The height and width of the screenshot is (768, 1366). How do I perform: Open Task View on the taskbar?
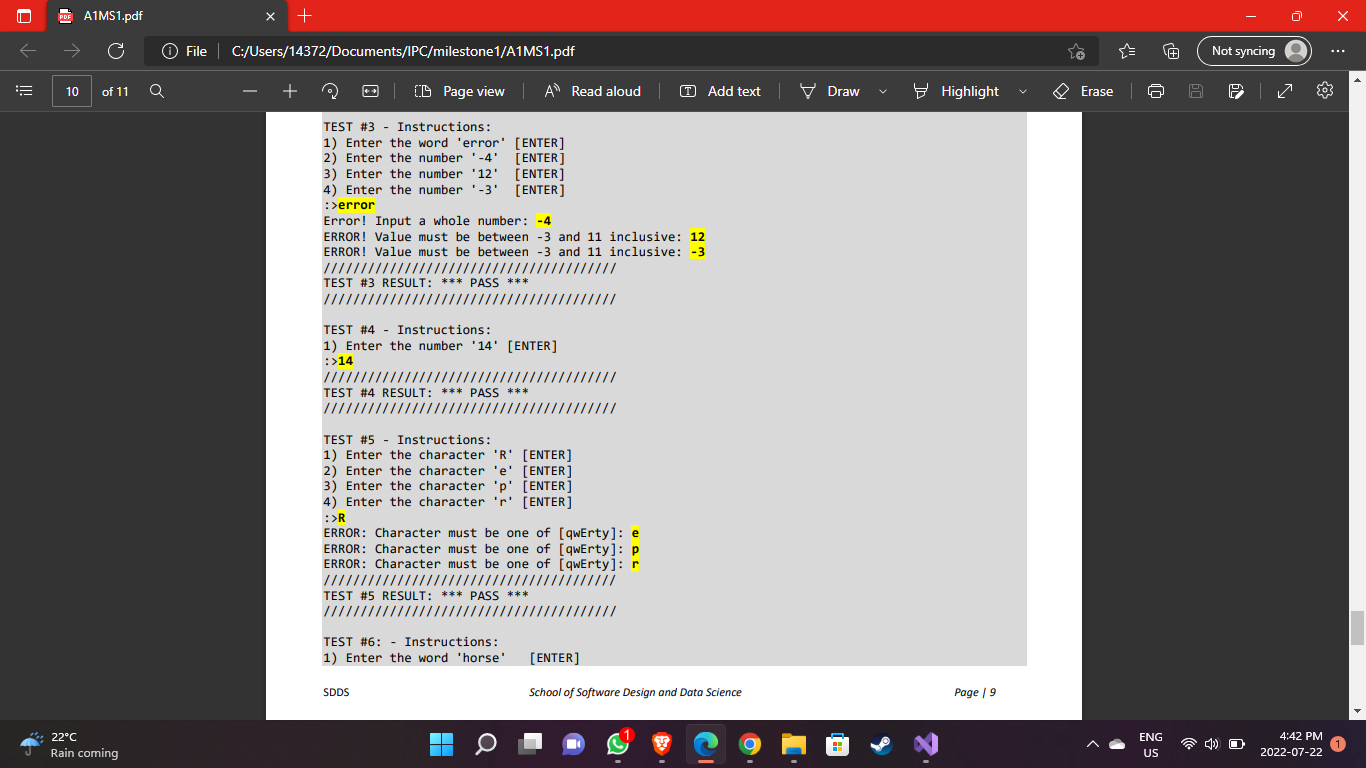530,744
